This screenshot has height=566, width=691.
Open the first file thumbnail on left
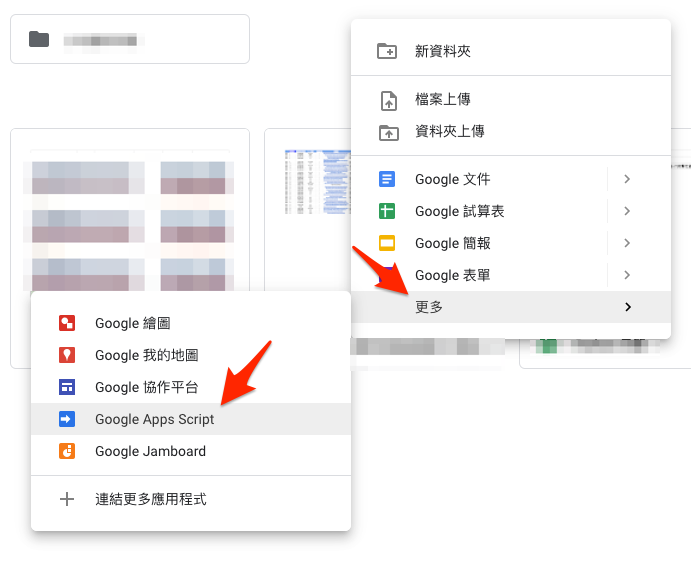click(x=130, y=210)
